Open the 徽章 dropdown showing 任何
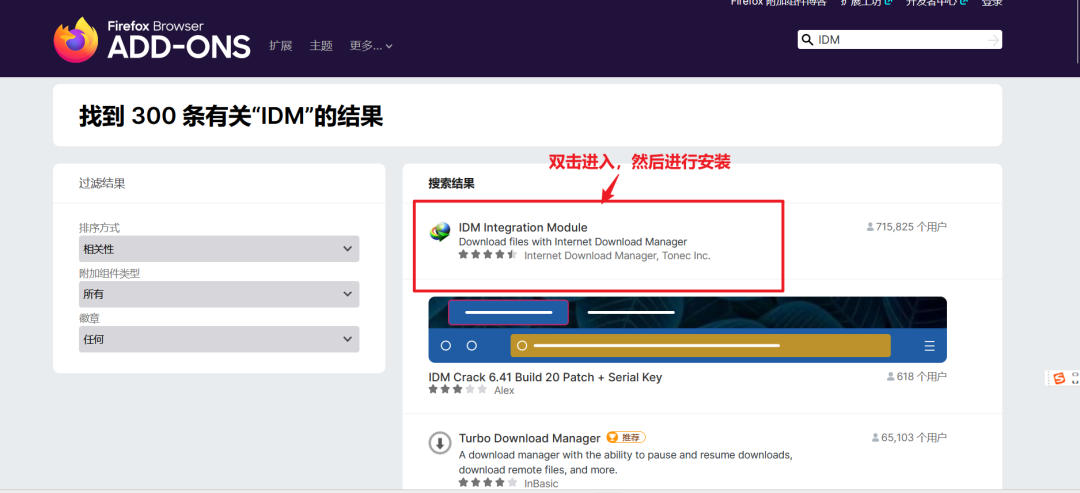The height and width of the screenshot is (493, 1080). tap(219, 339)
